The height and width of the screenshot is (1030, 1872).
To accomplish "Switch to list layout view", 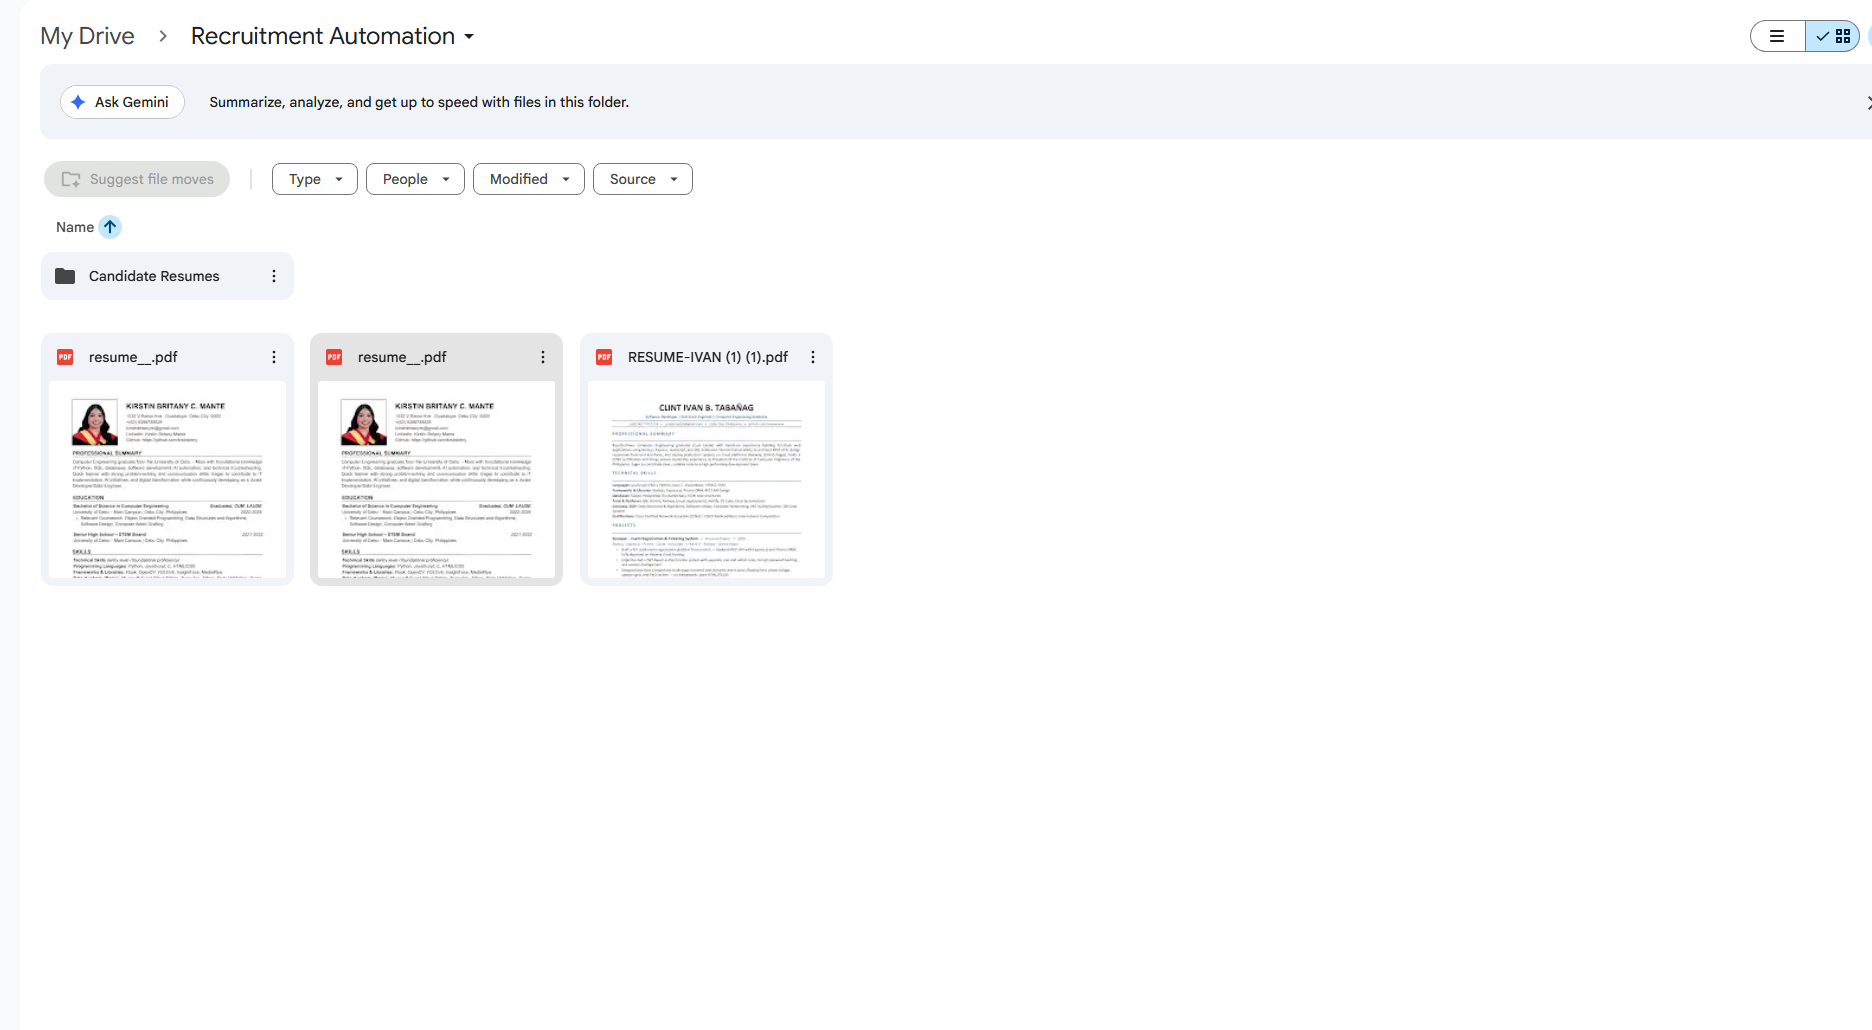I will [x=1777, y=36].
